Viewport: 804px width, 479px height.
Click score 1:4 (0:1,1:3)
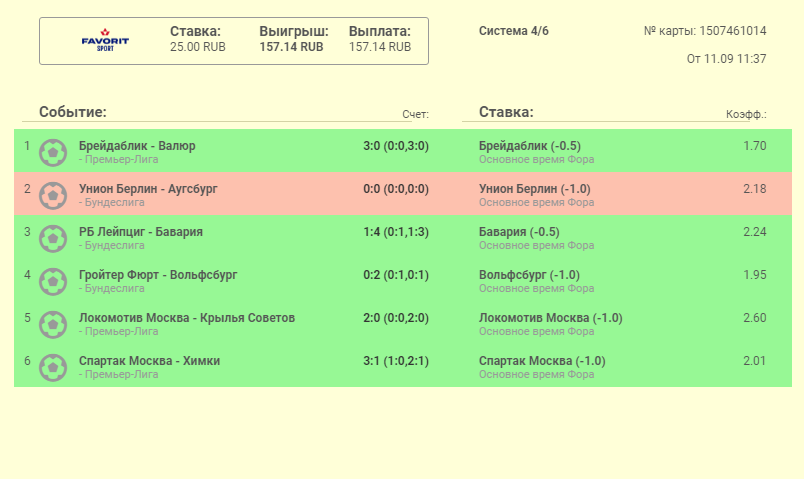(x=396, y=232)
